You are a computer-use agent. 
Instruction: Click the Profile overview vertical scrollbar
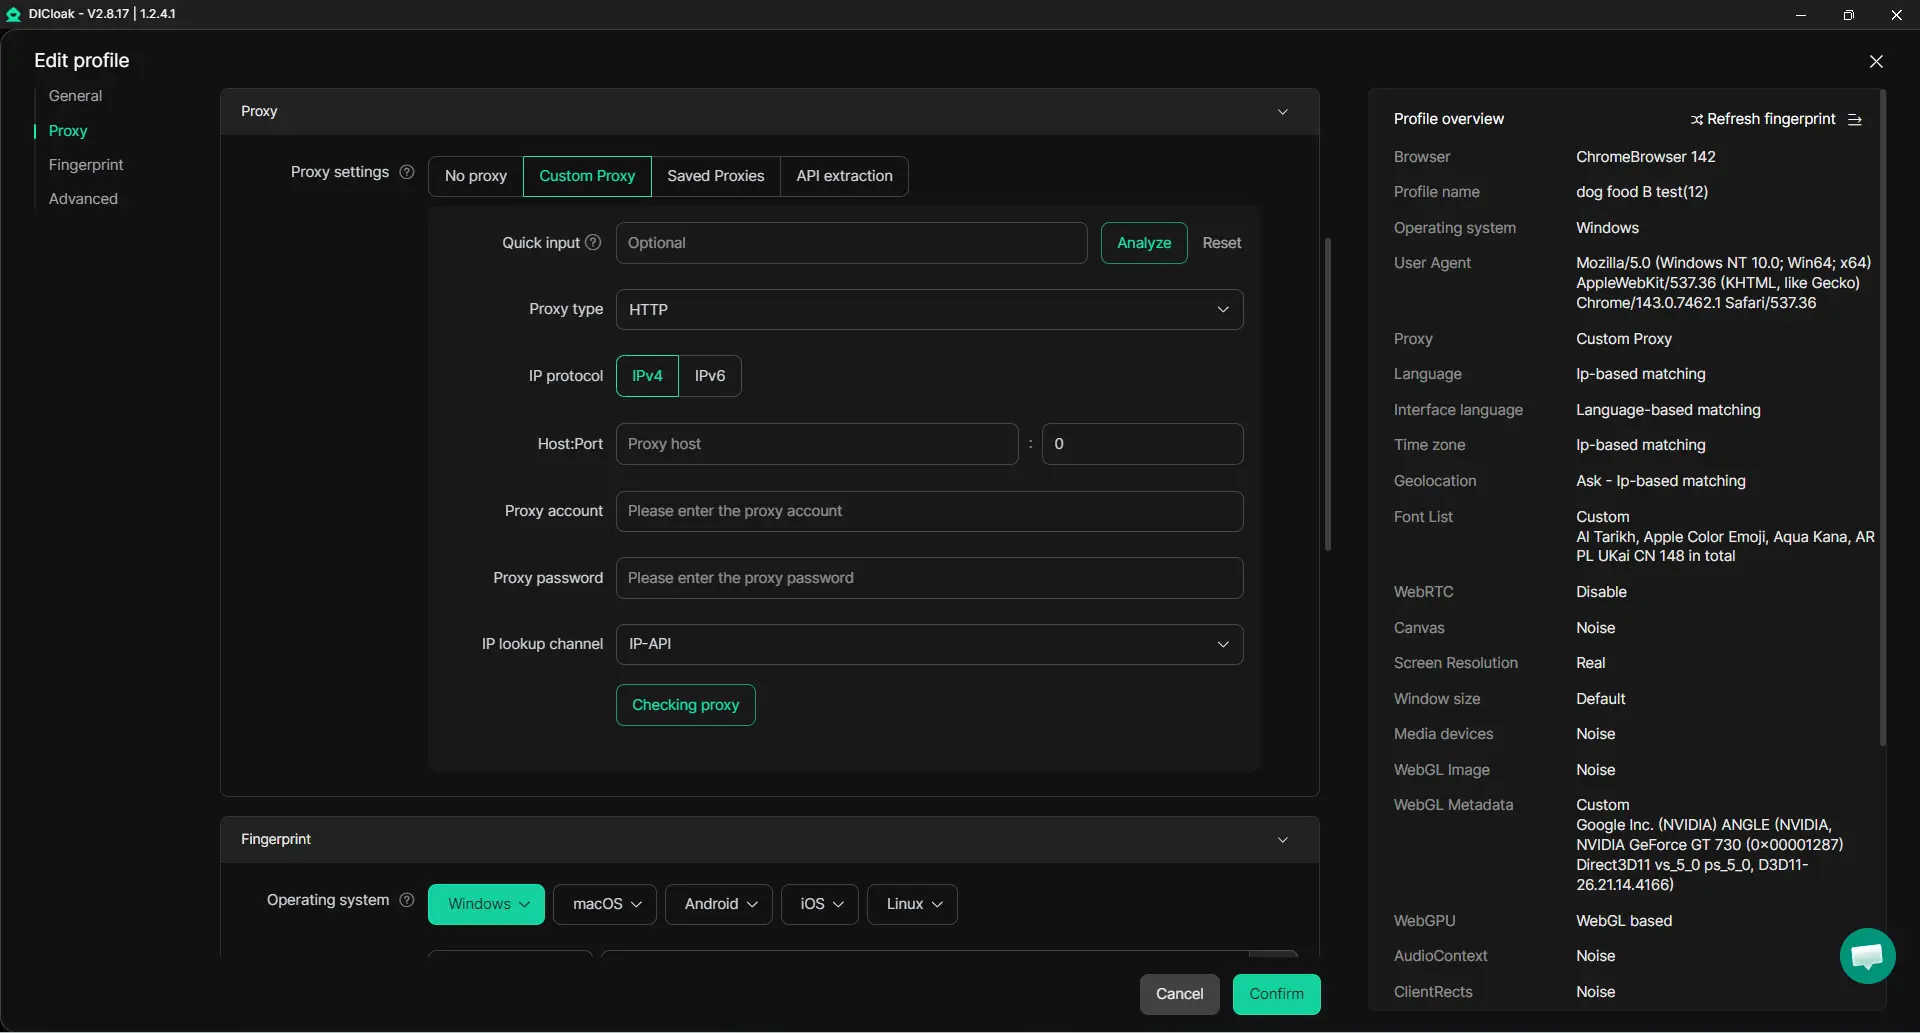click(1882, 420)
